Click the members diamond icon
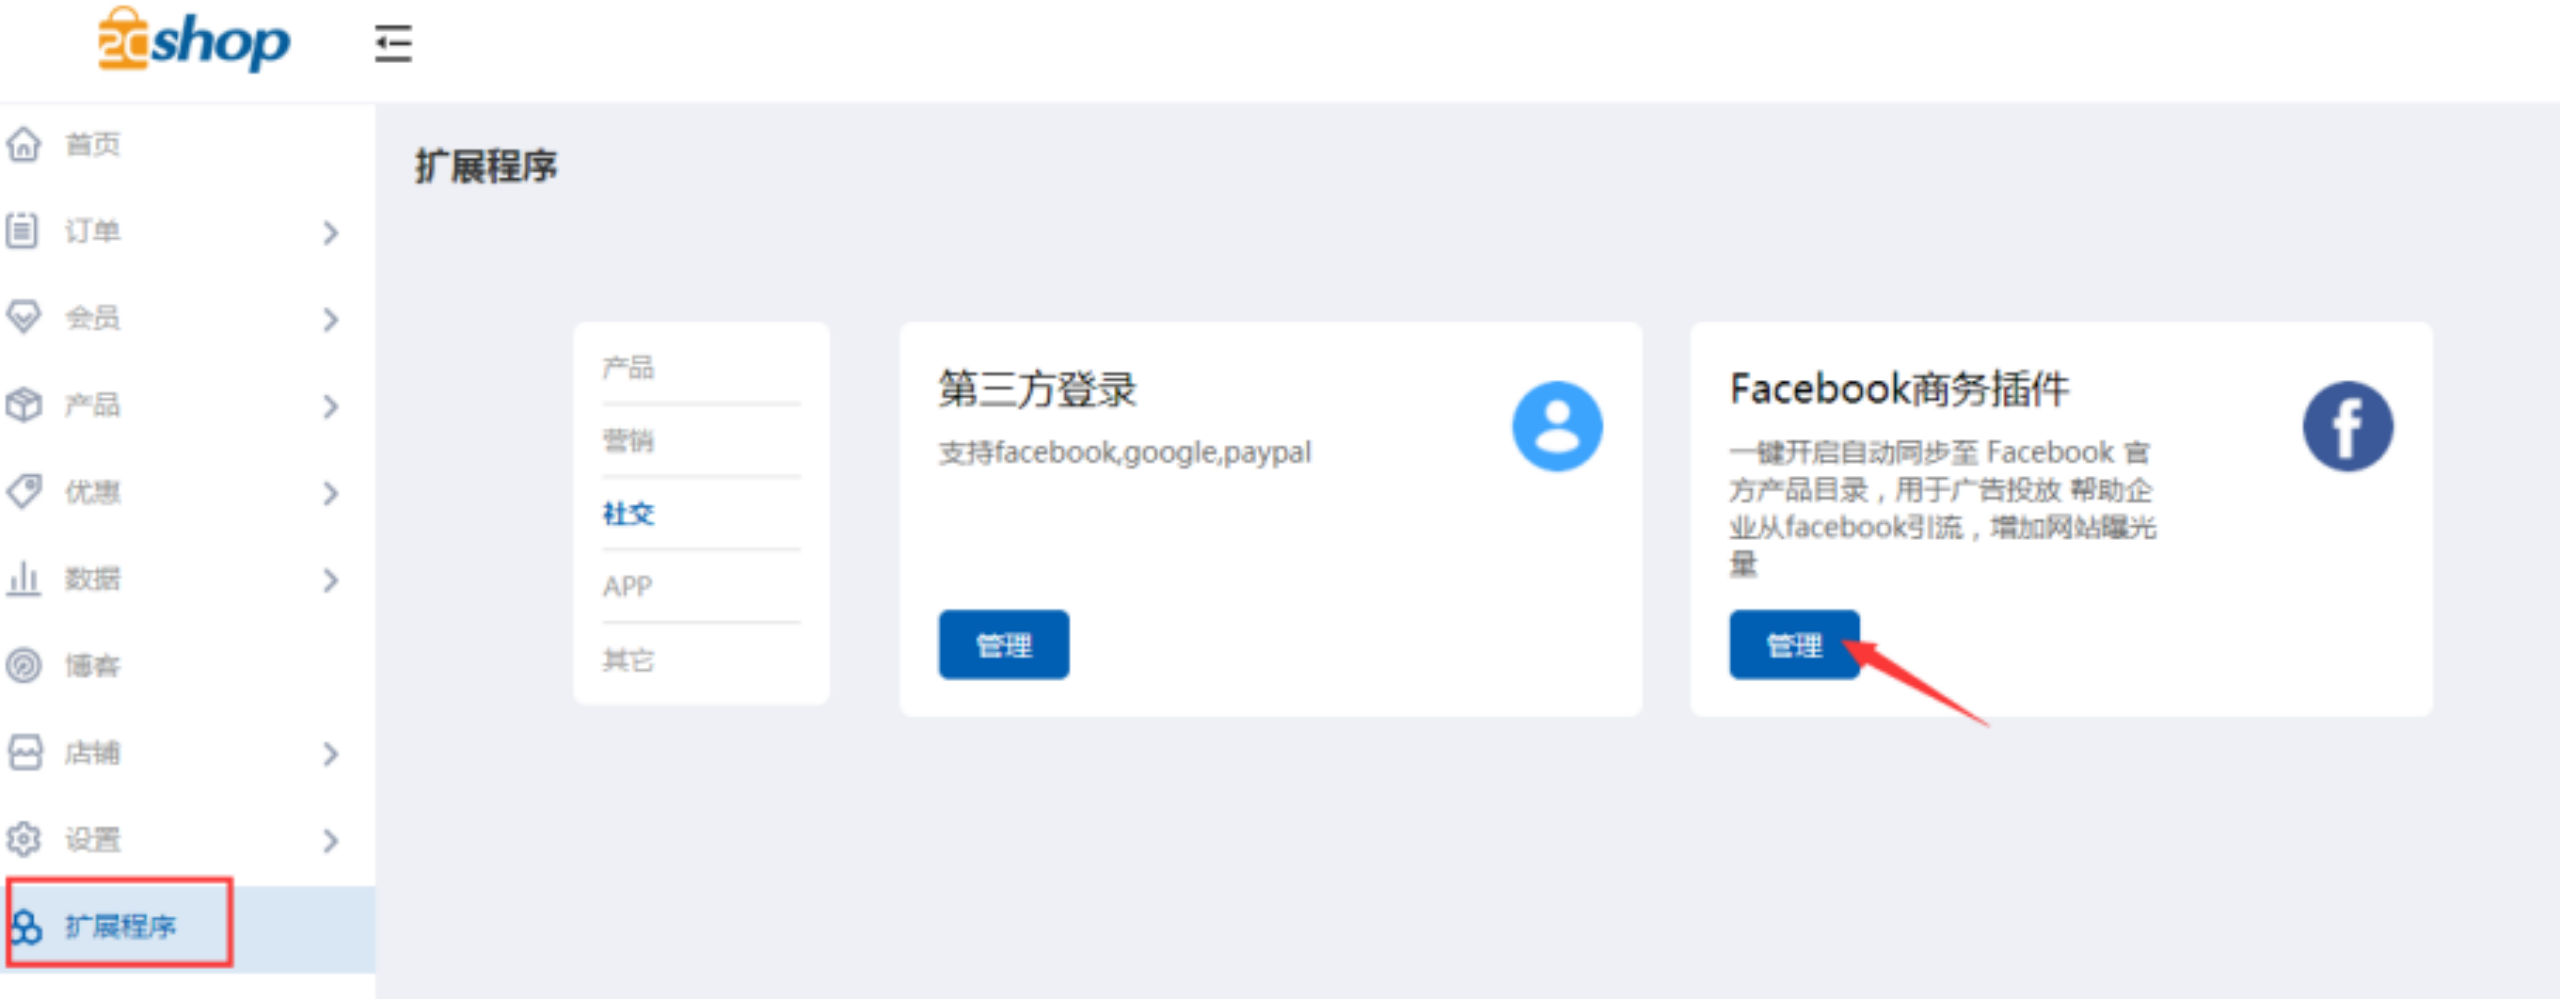 click(x=24, y=318)
